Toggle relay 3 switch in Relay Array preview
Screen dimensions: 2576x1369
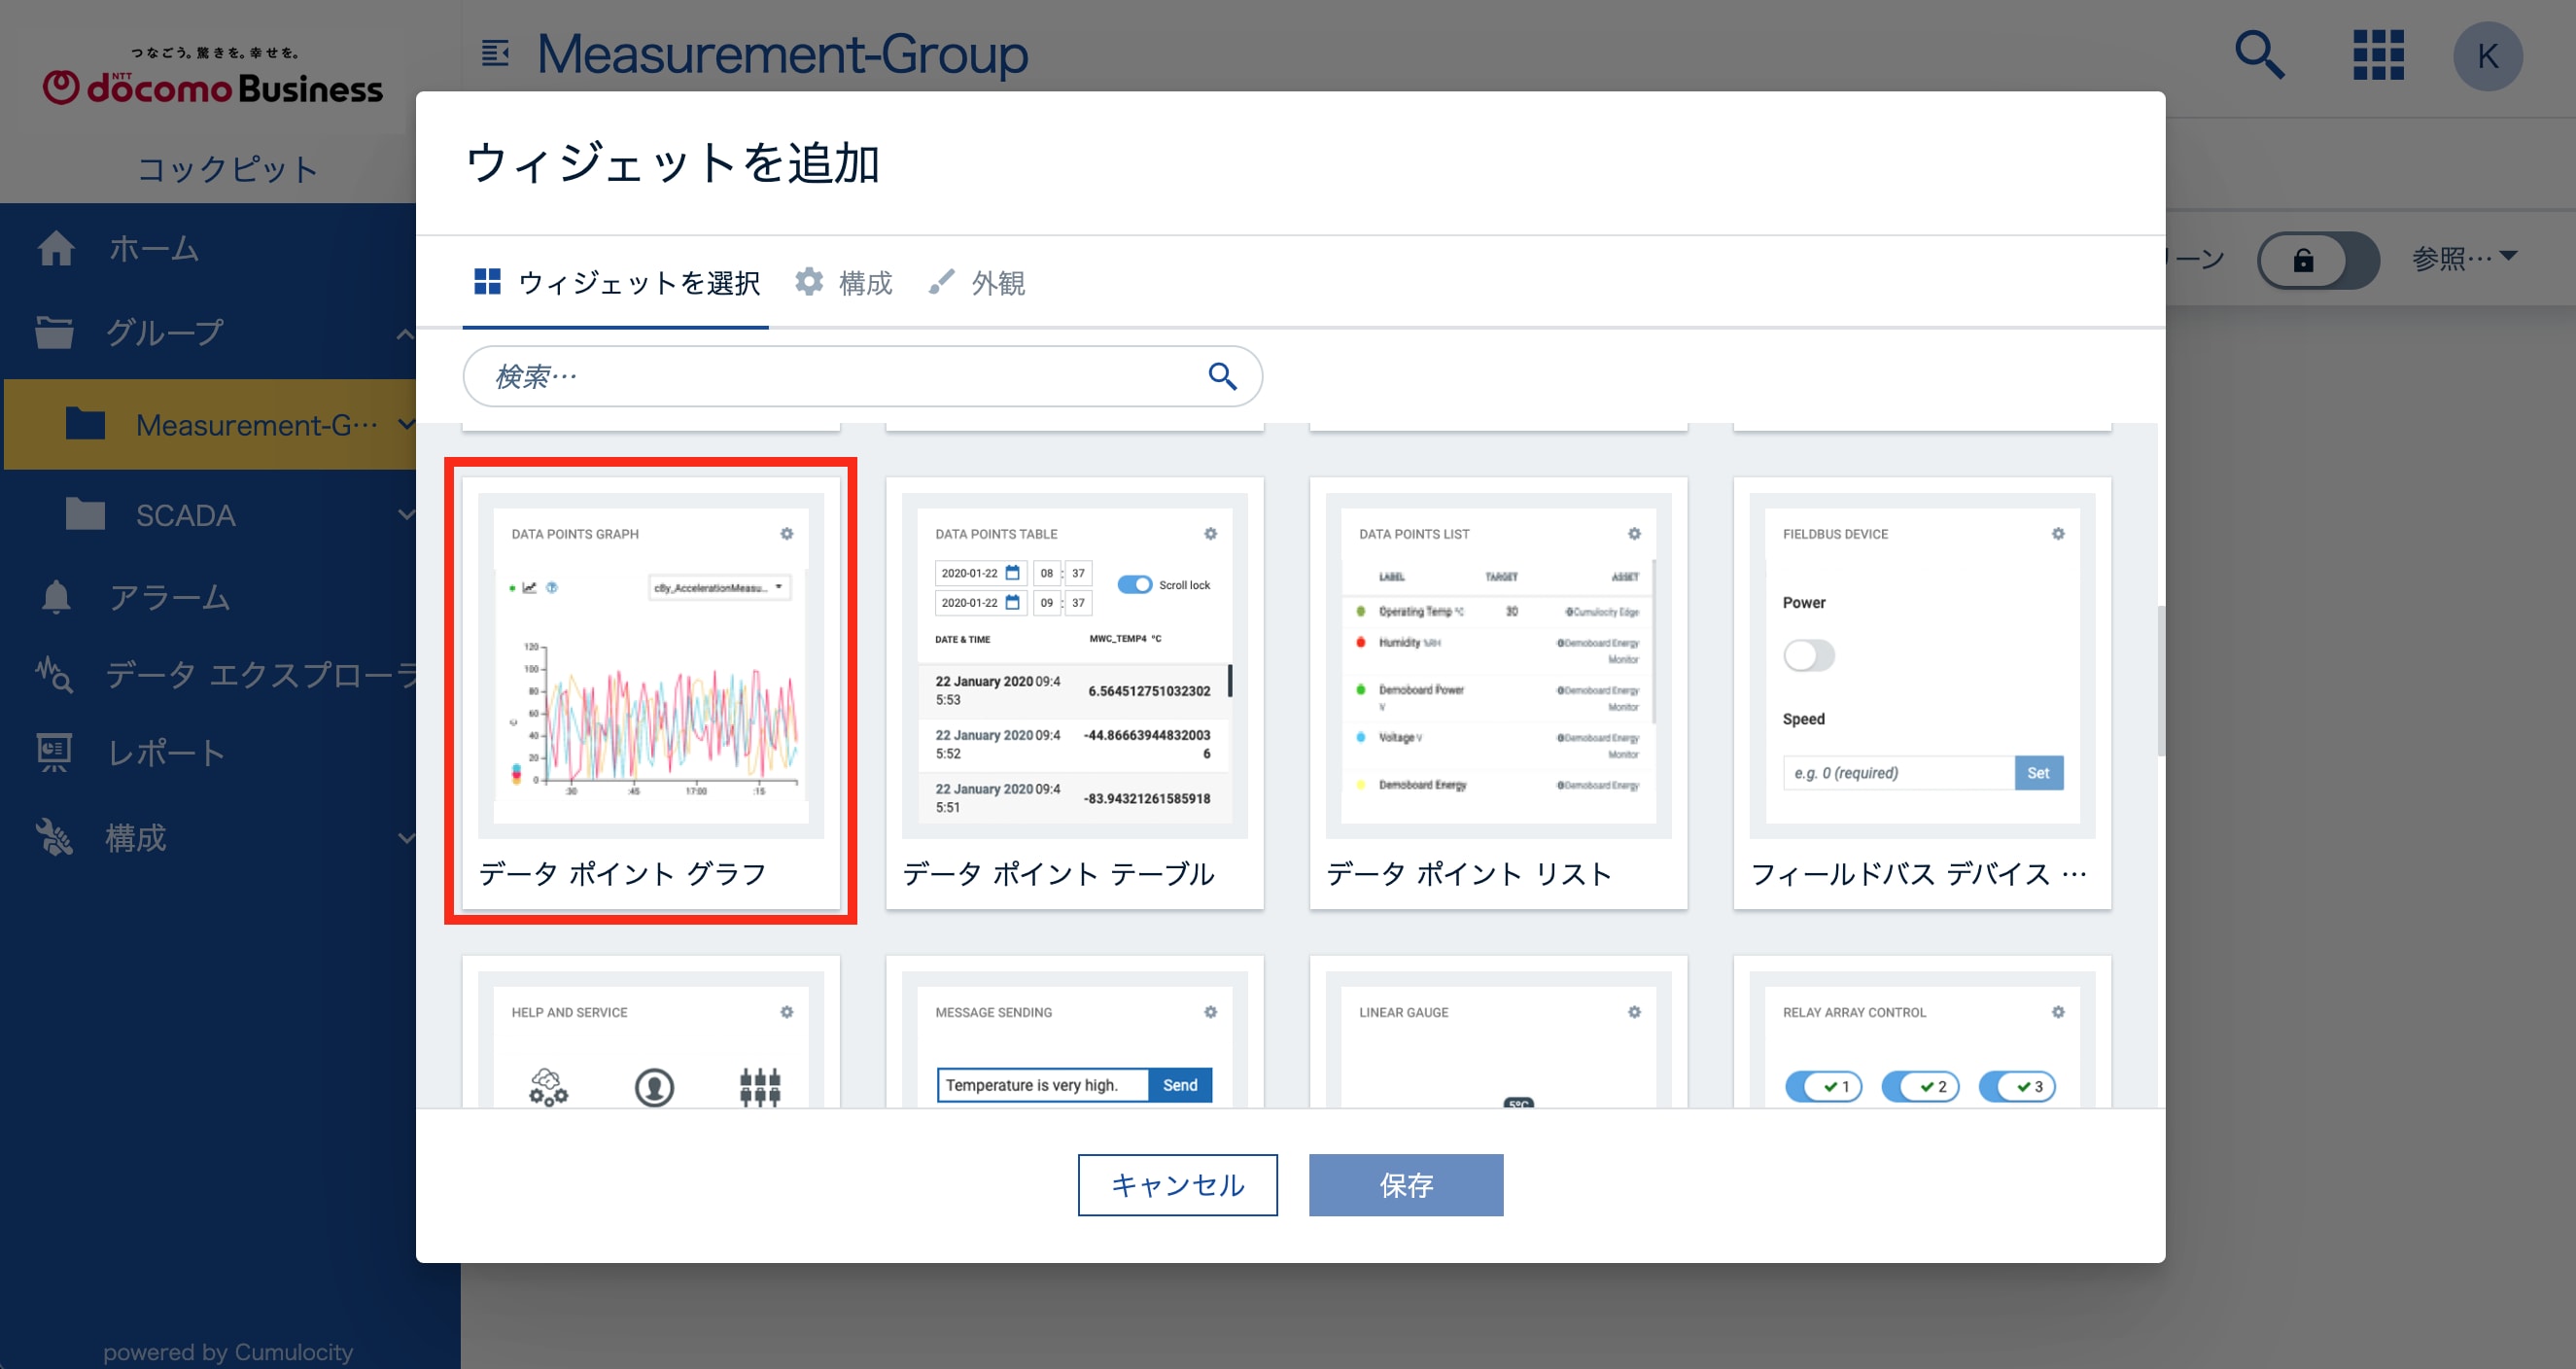click(x=2017, y=1086)
